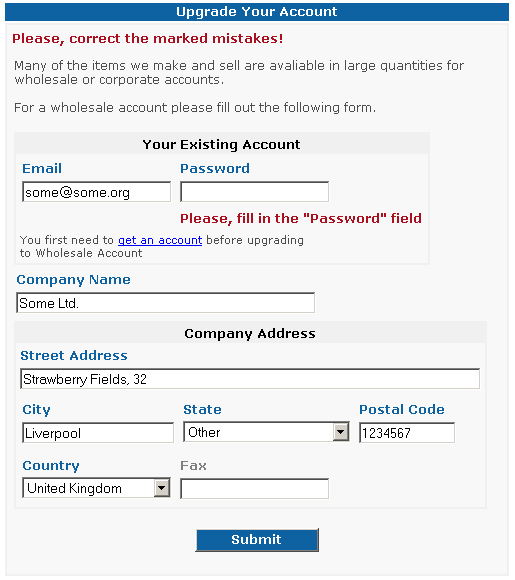Click the Company Address section heading
The image size is (515, 580).
250,333
